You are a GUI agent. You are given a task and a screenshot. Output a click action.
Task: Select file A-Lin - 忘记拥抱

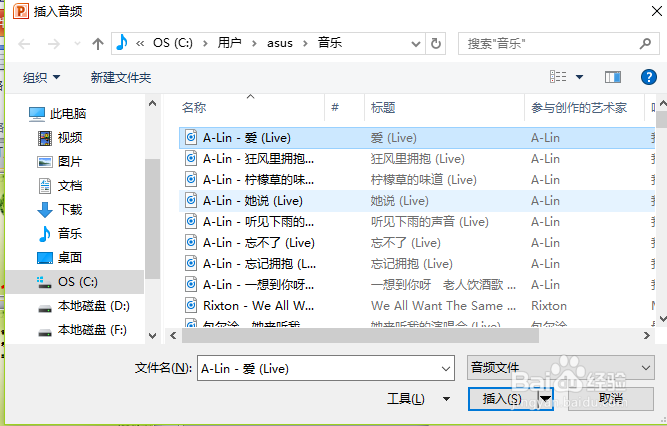coord(416,264)
